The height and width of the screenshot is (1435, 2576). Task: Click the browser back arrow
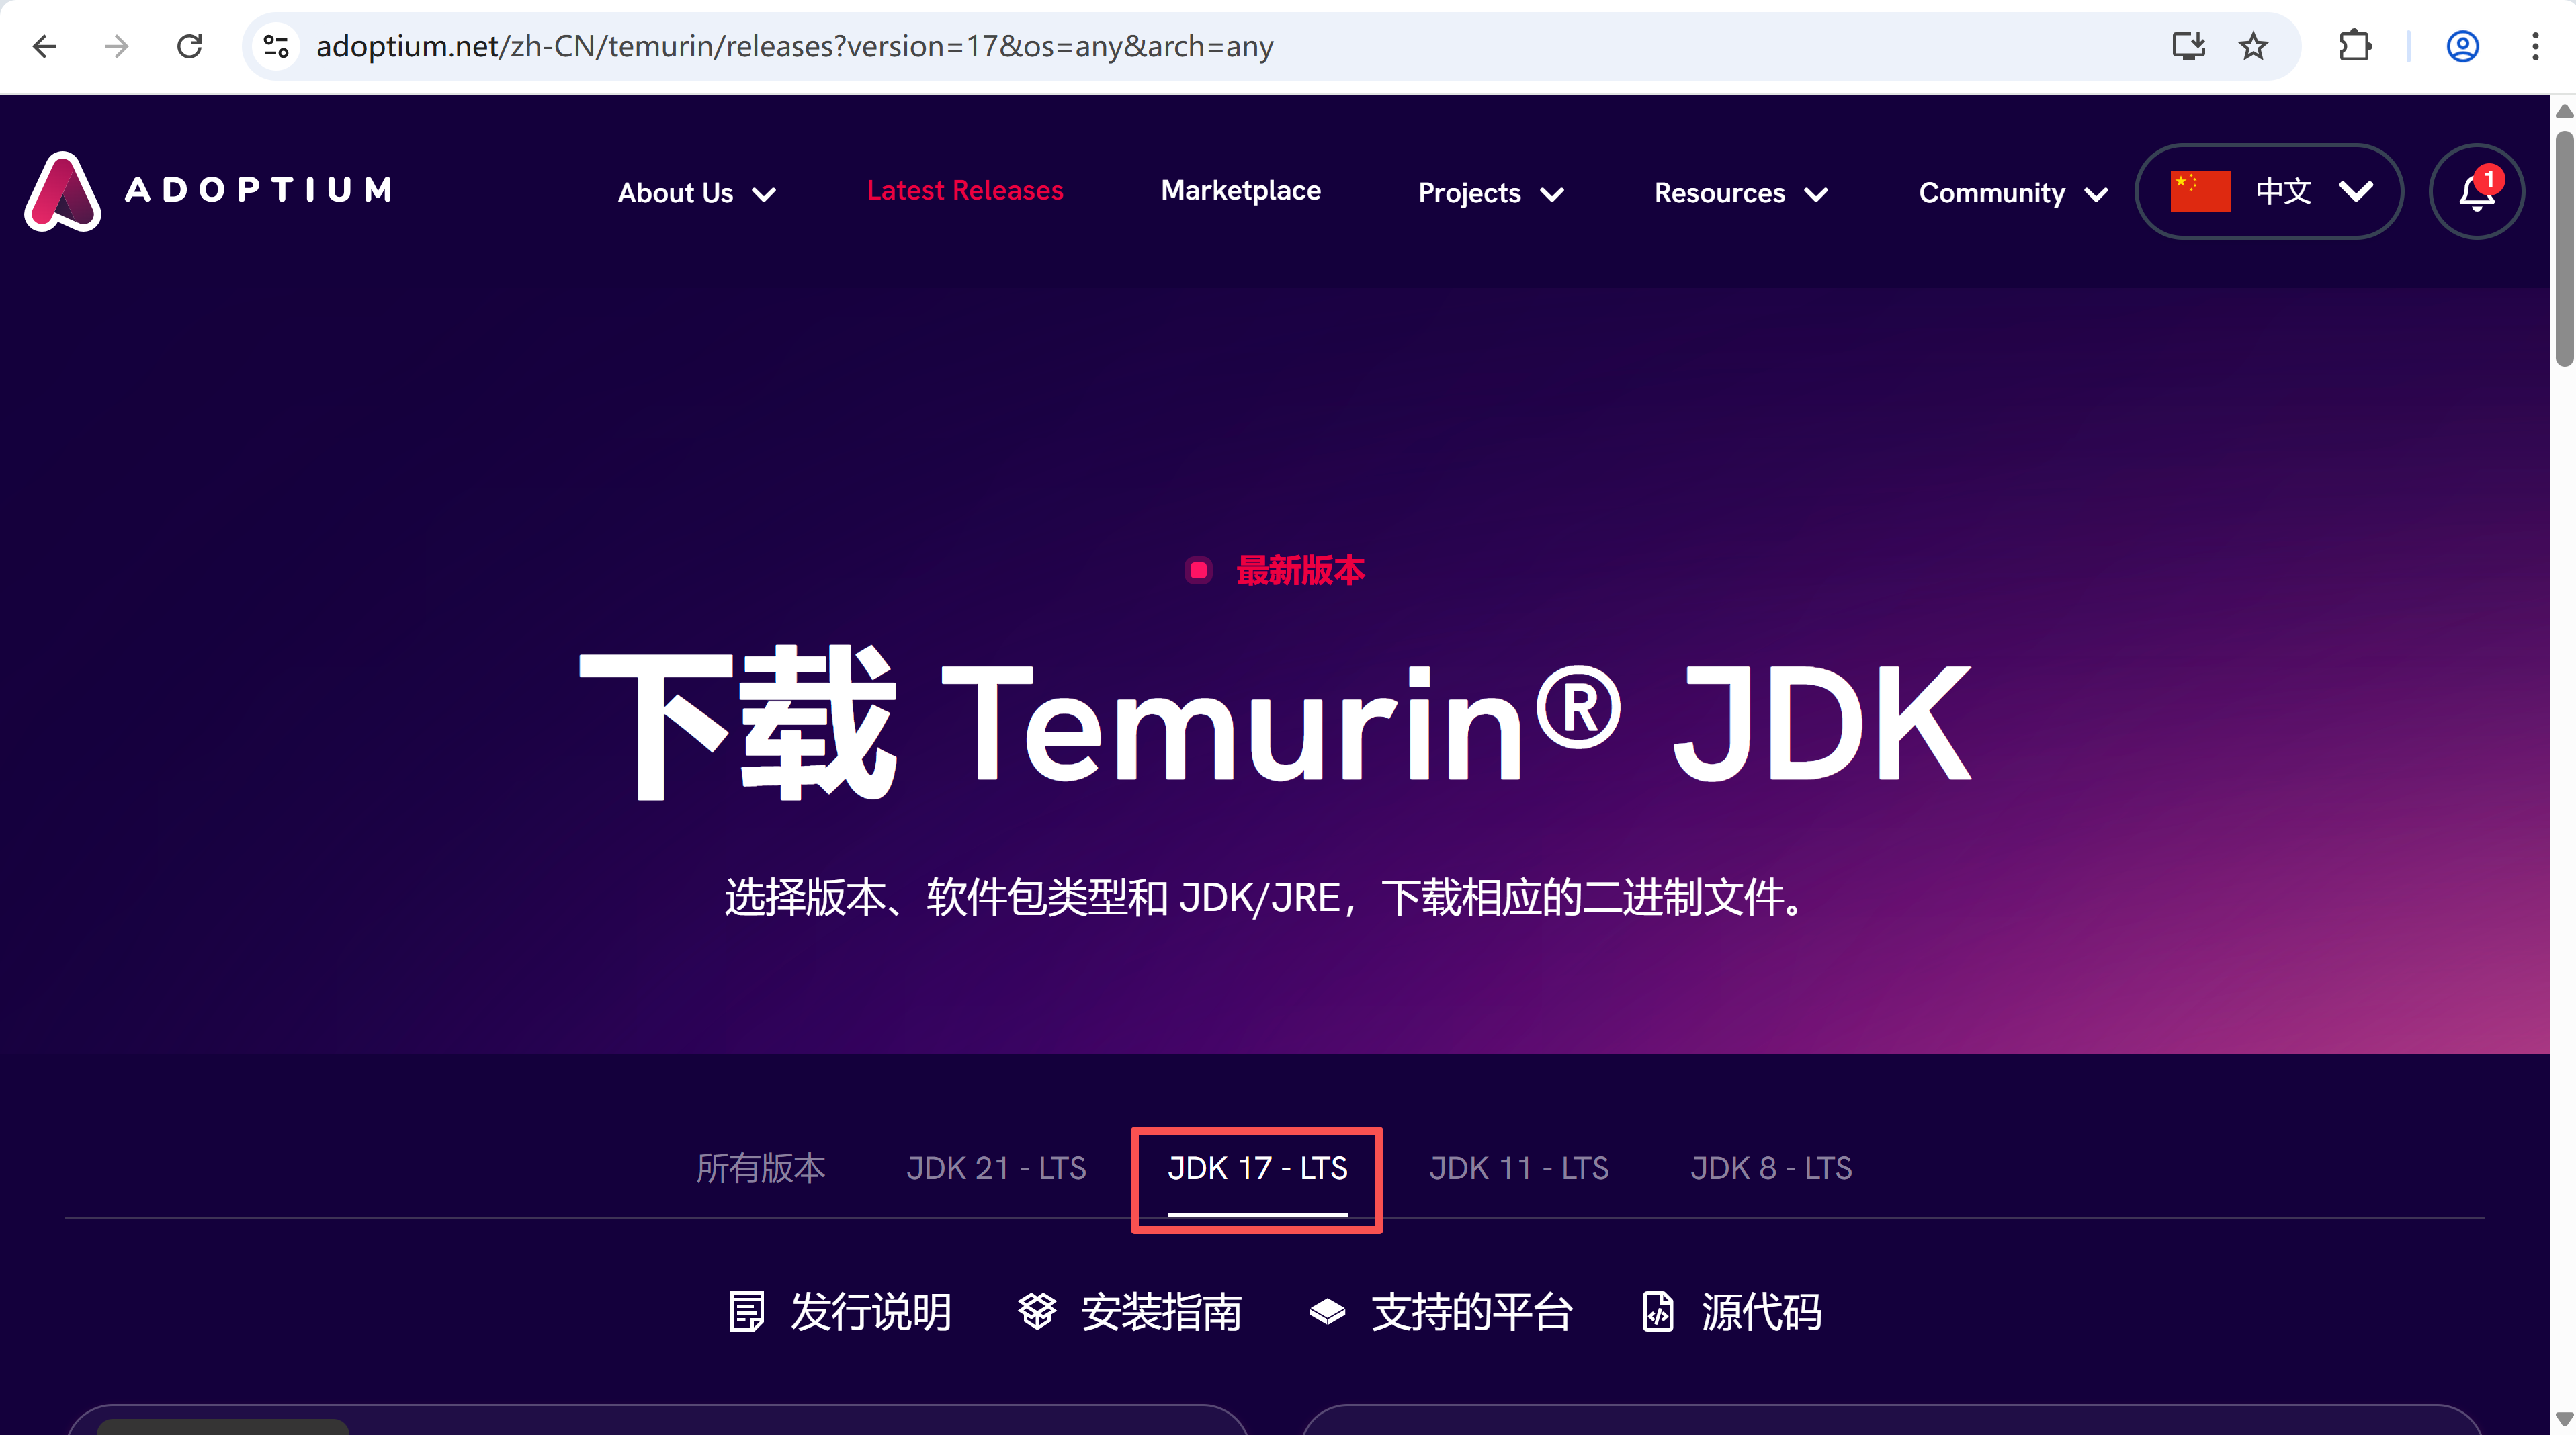[45, 46]
